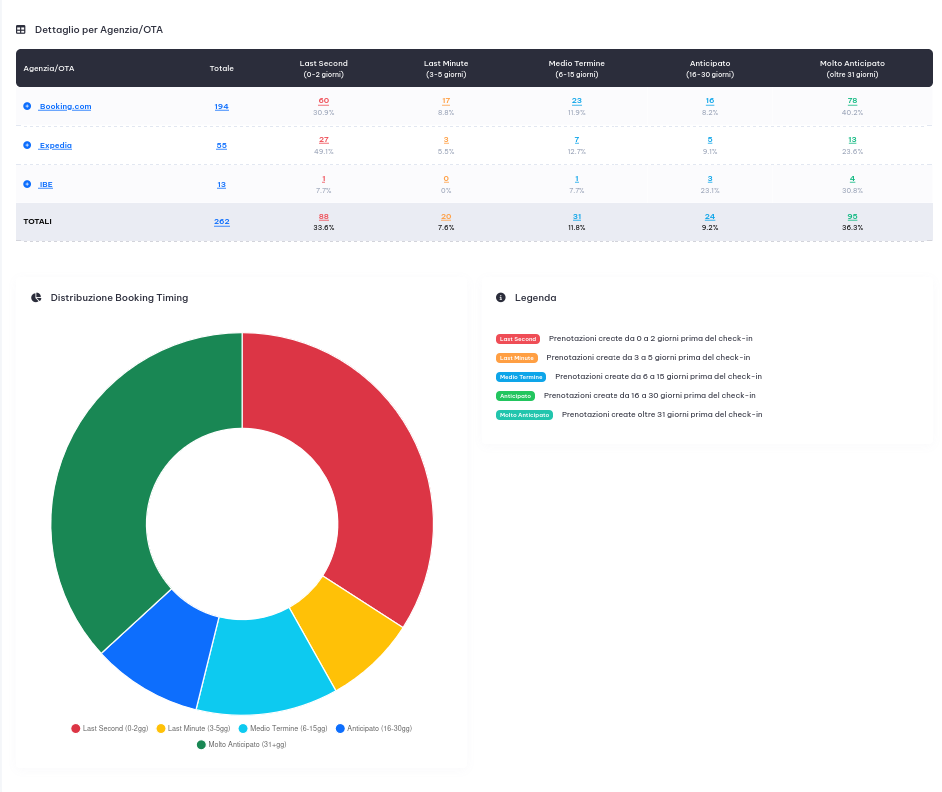Image resolution: width=942 pixels, height=792 pixels.
Task: Expand the Expedia row plus icon
Action: tap(27, 145)
